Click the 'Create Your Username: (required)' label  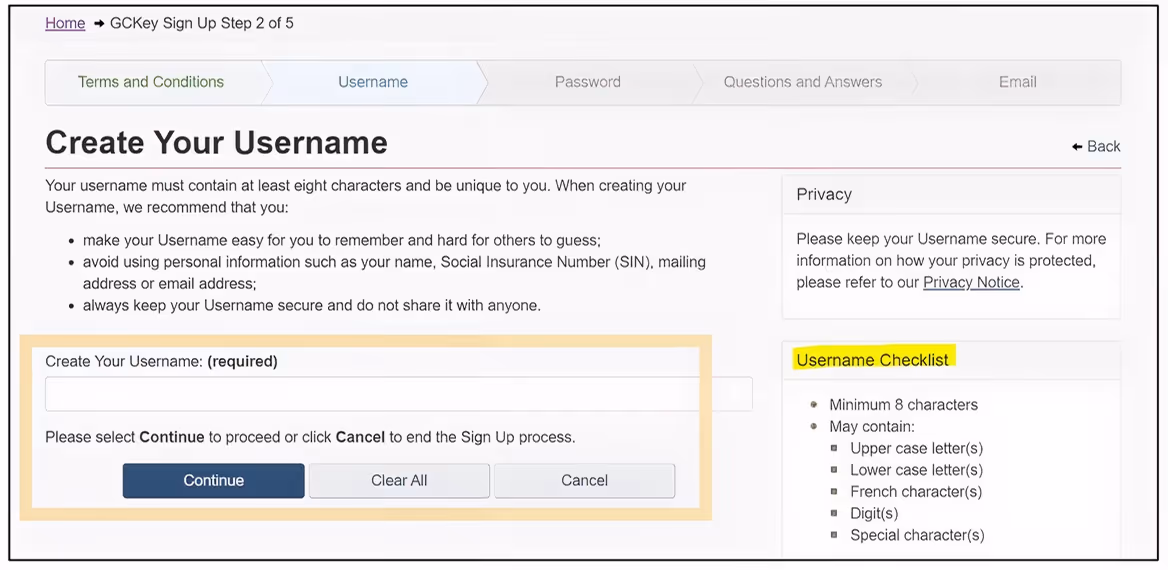161,361
